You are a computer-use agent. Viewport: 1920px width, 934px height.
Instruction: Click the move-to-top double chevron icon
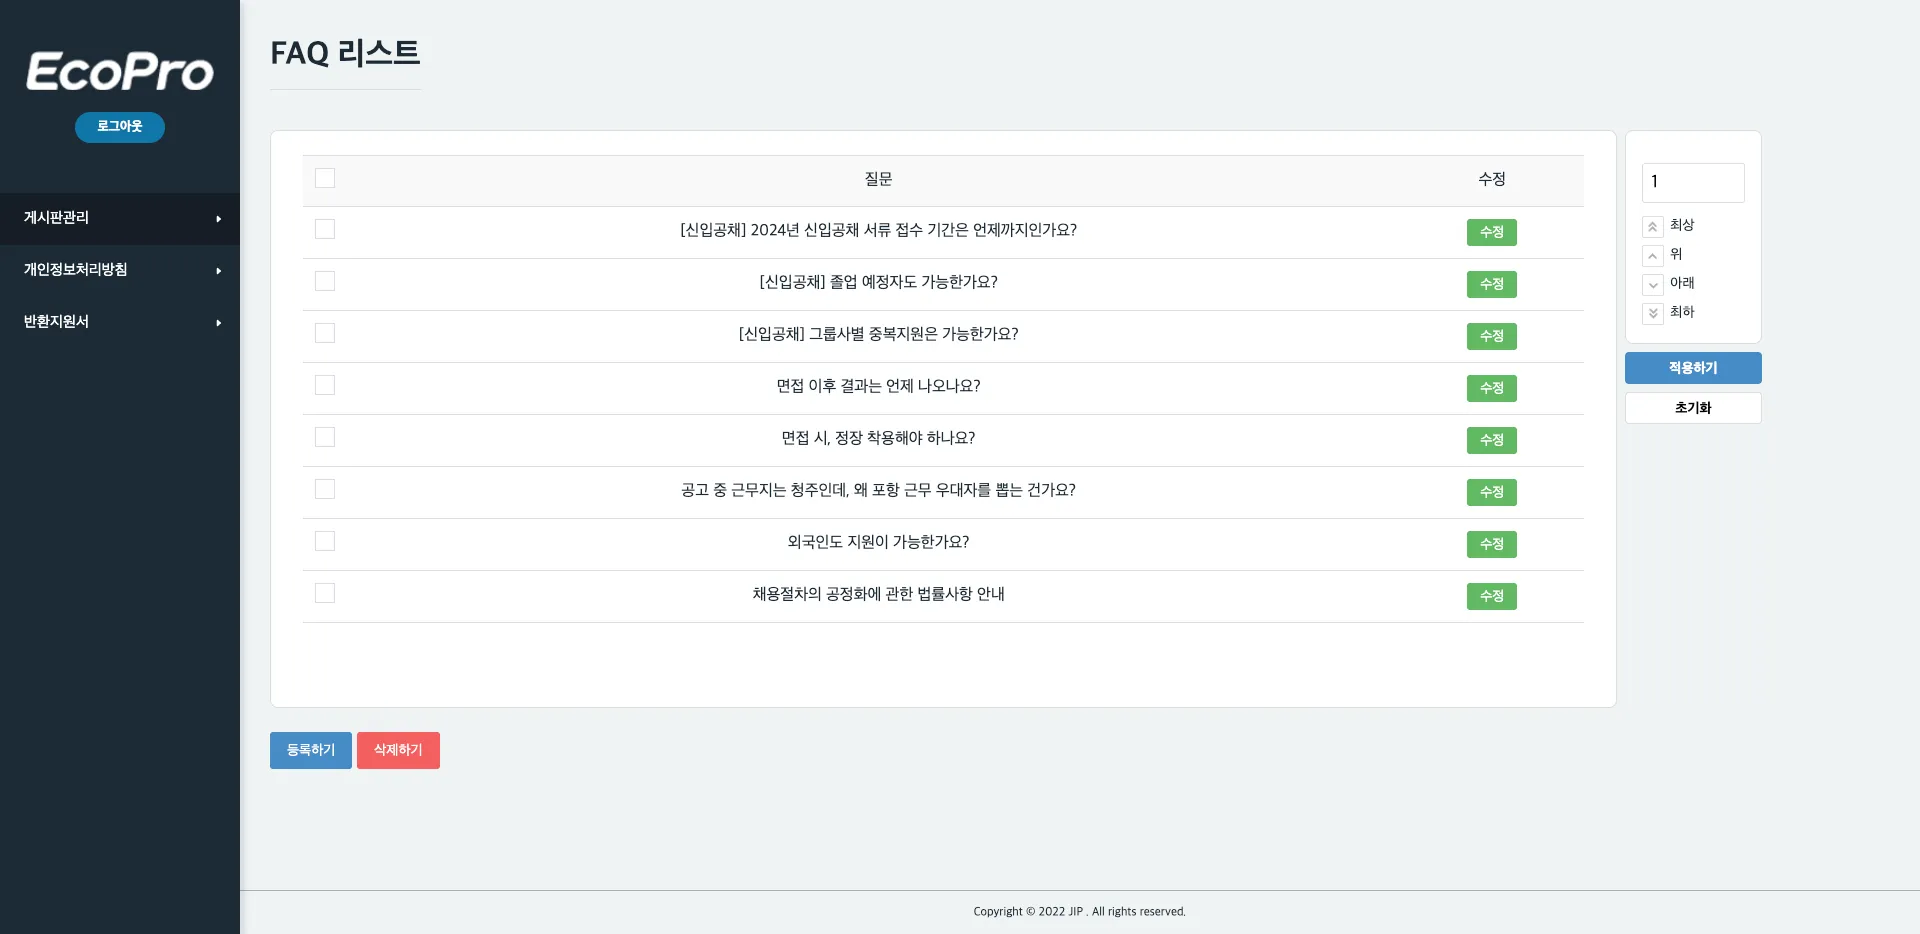[x=1653, y=227]
